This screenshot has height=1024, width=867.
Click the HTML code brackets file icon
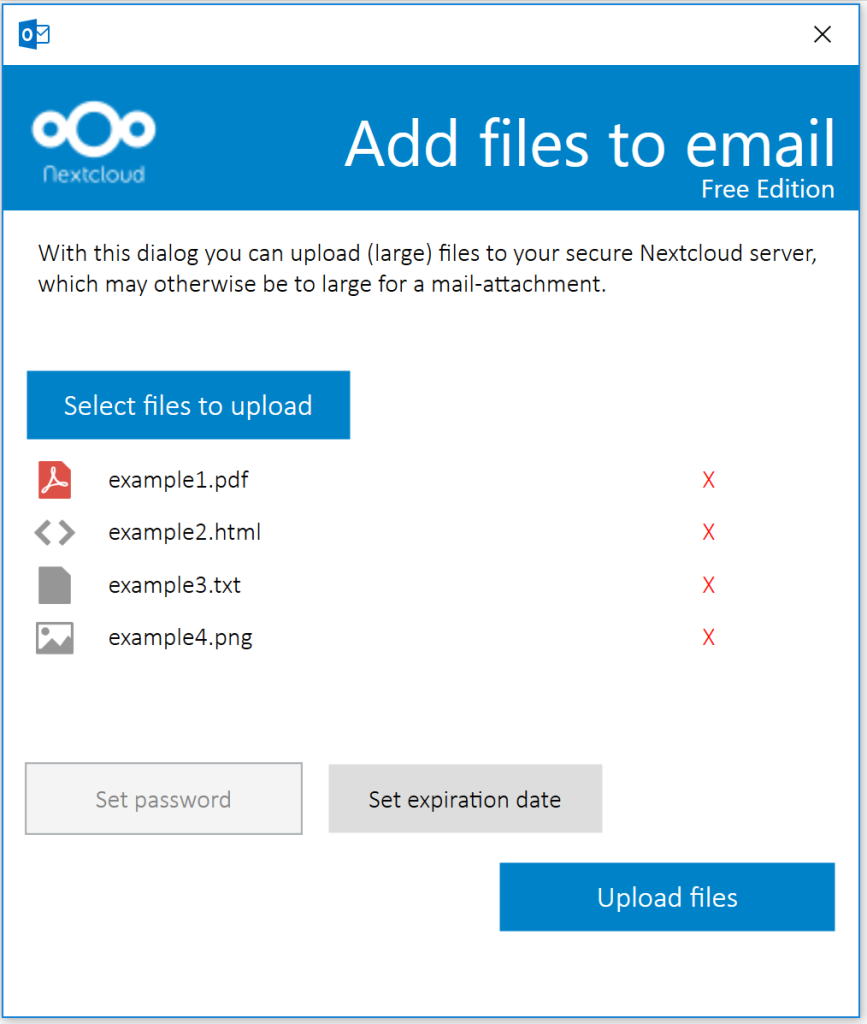click(x=55, y=533)
